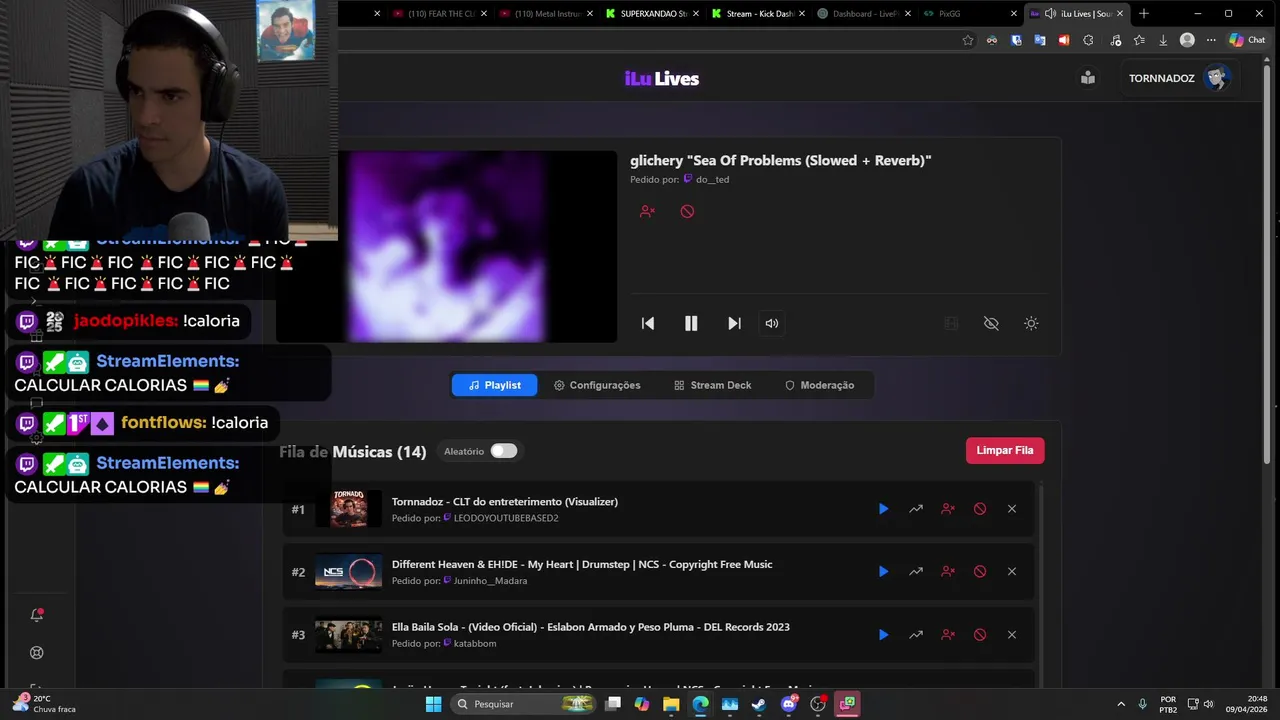Open Steam from the taskbar

(759, 704)
